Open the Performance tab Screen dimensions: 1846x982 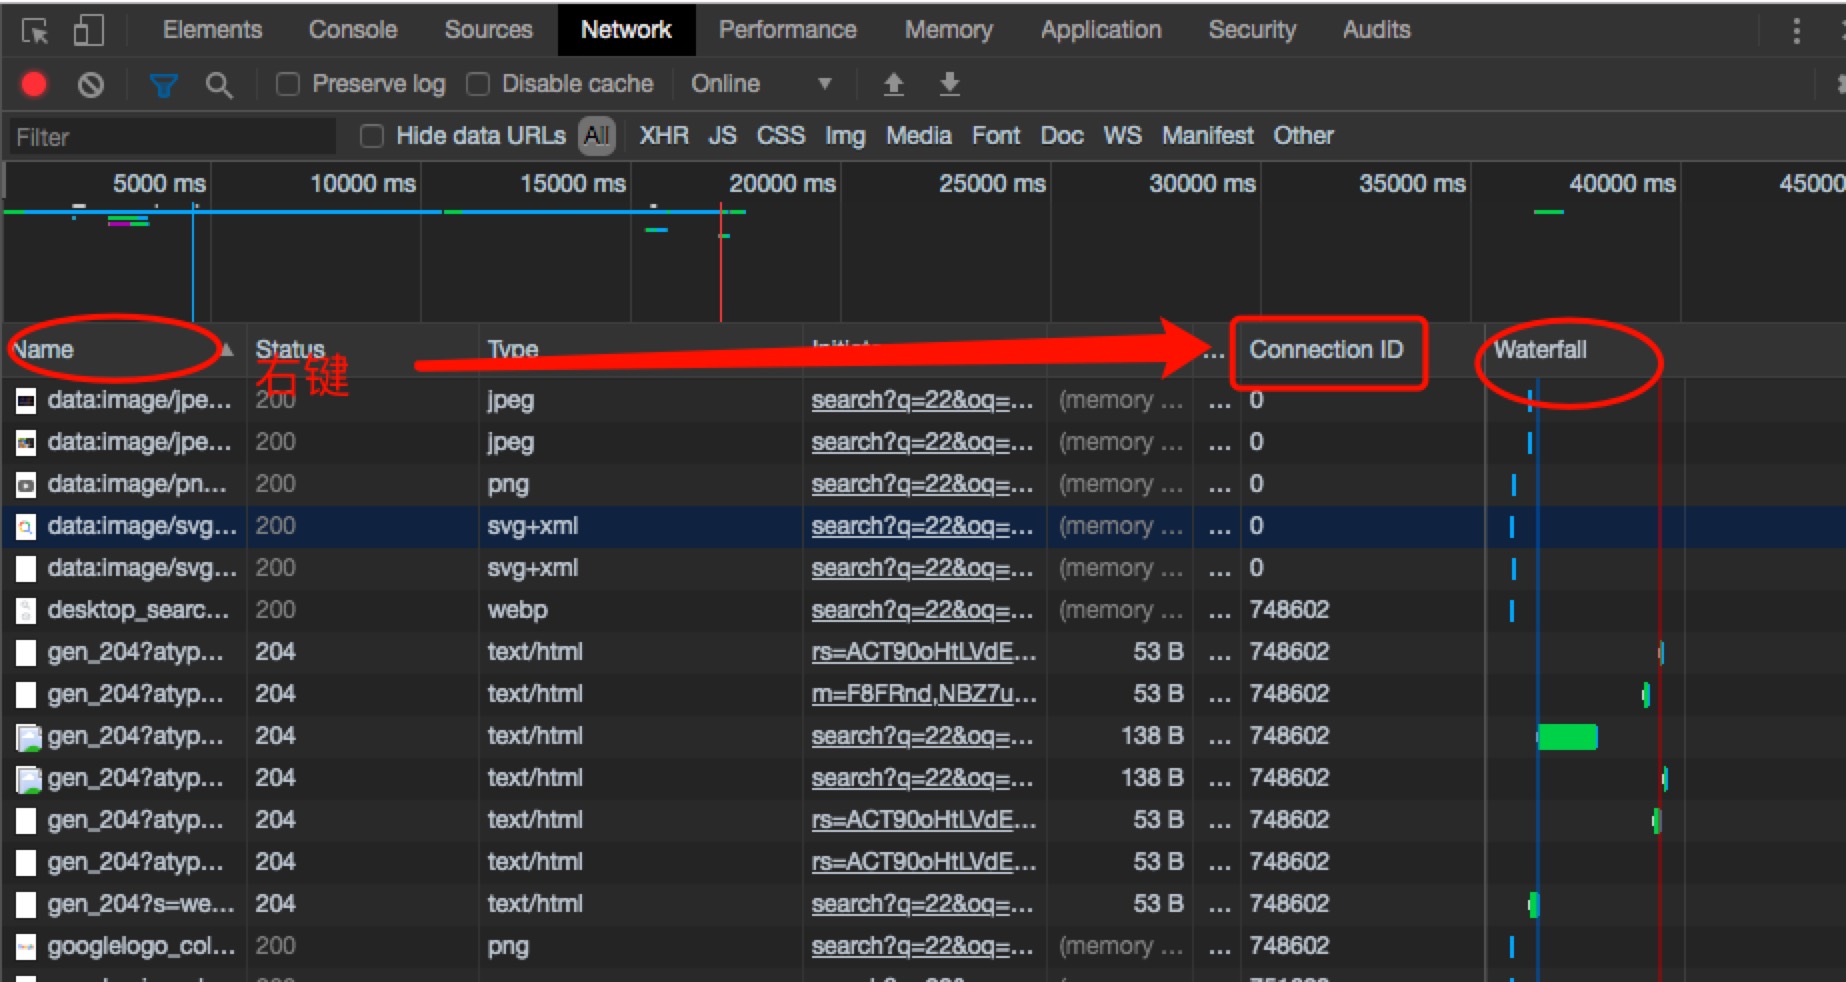pos(787,30)
